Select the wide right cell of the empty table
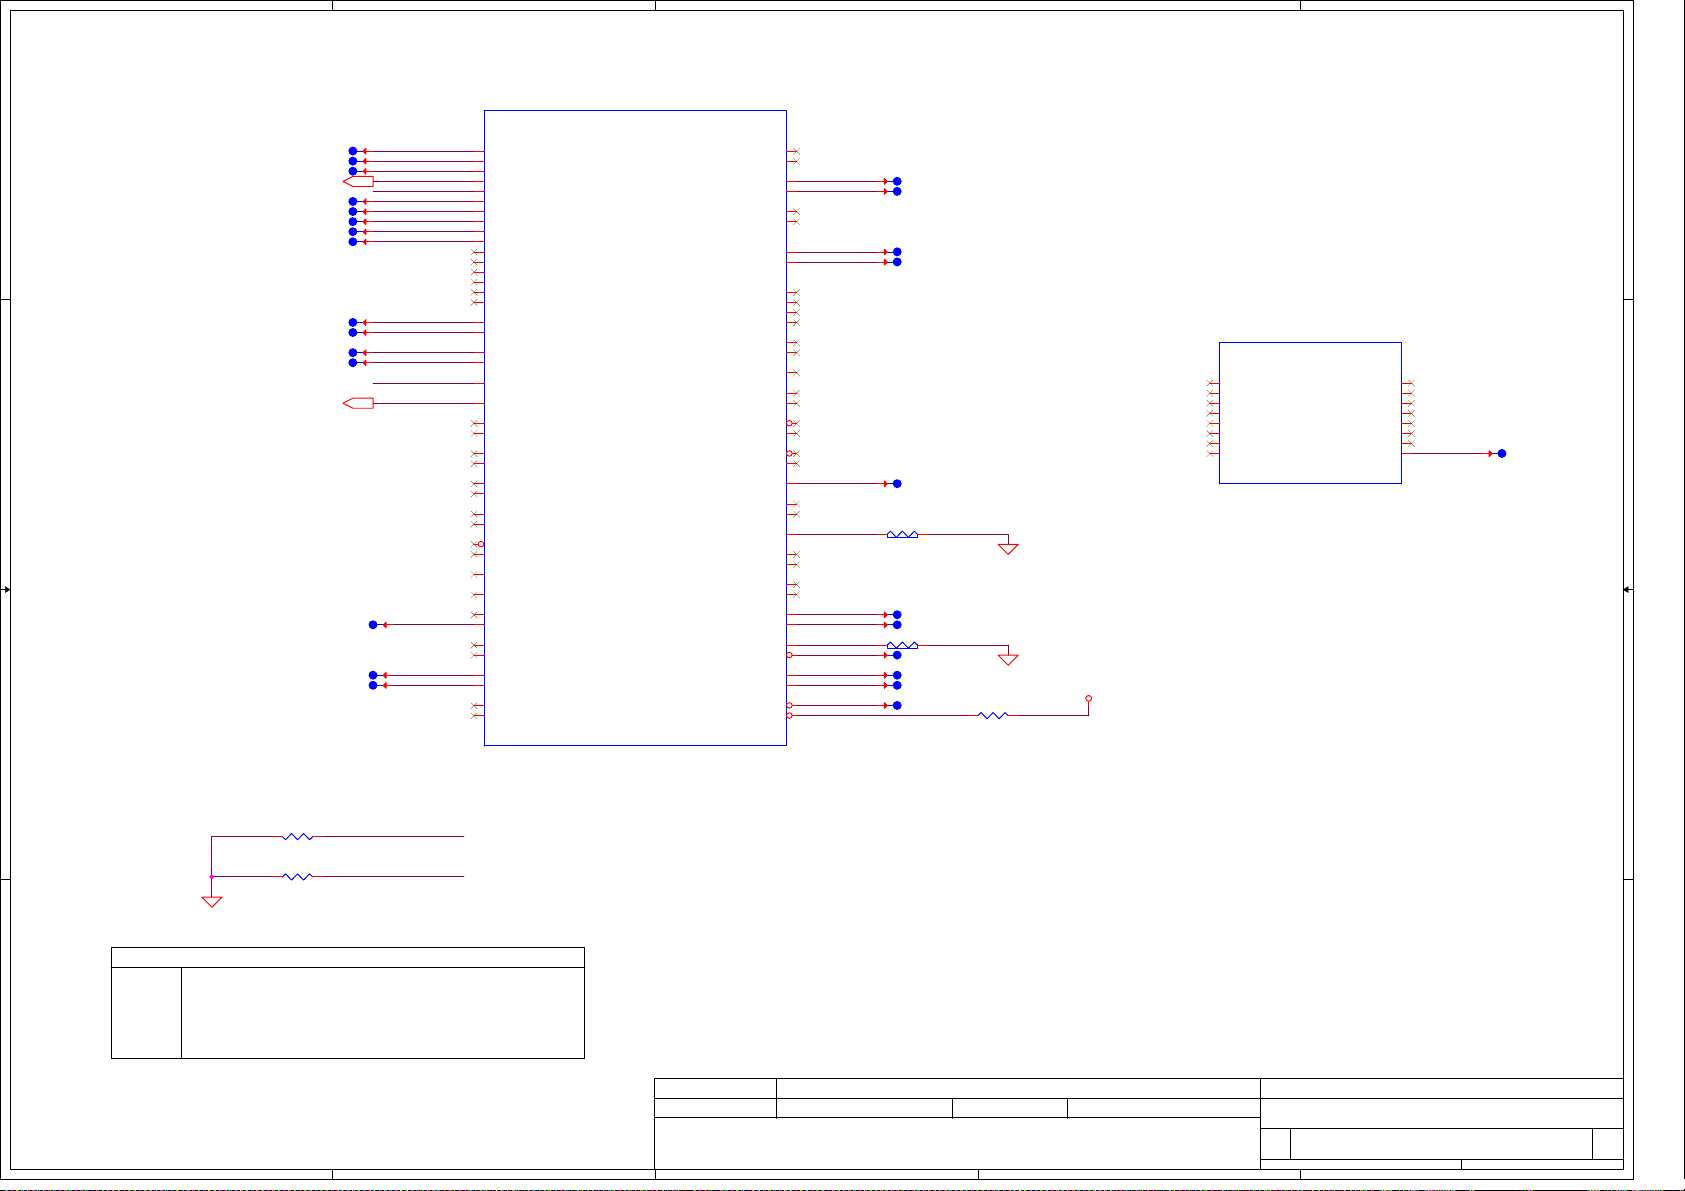 383,1012
